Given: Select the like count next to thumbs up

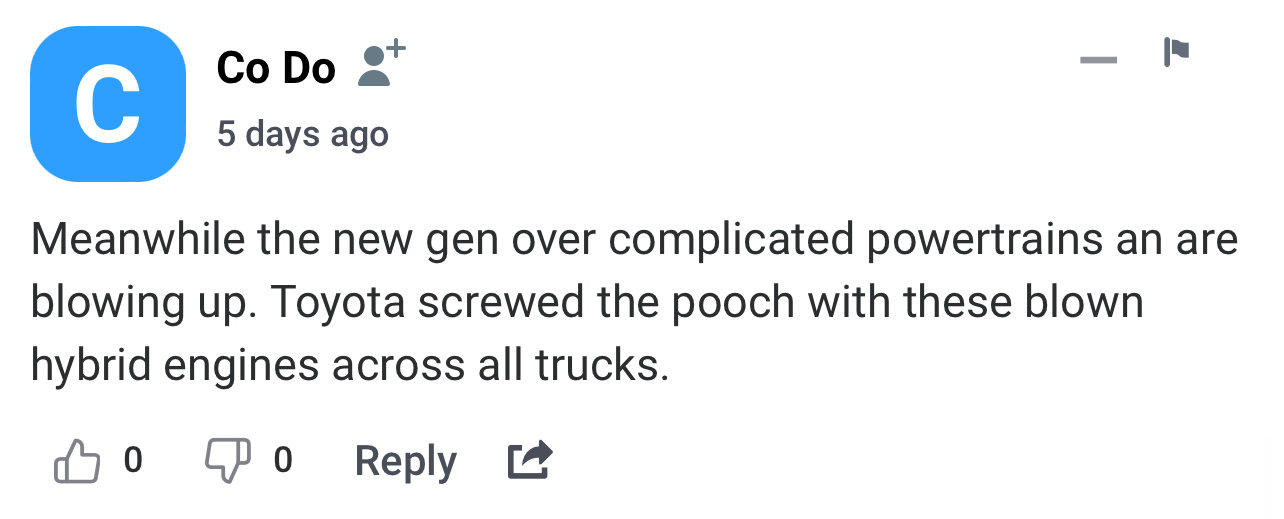Looking at the screenshot, I should tap(133, 460).
